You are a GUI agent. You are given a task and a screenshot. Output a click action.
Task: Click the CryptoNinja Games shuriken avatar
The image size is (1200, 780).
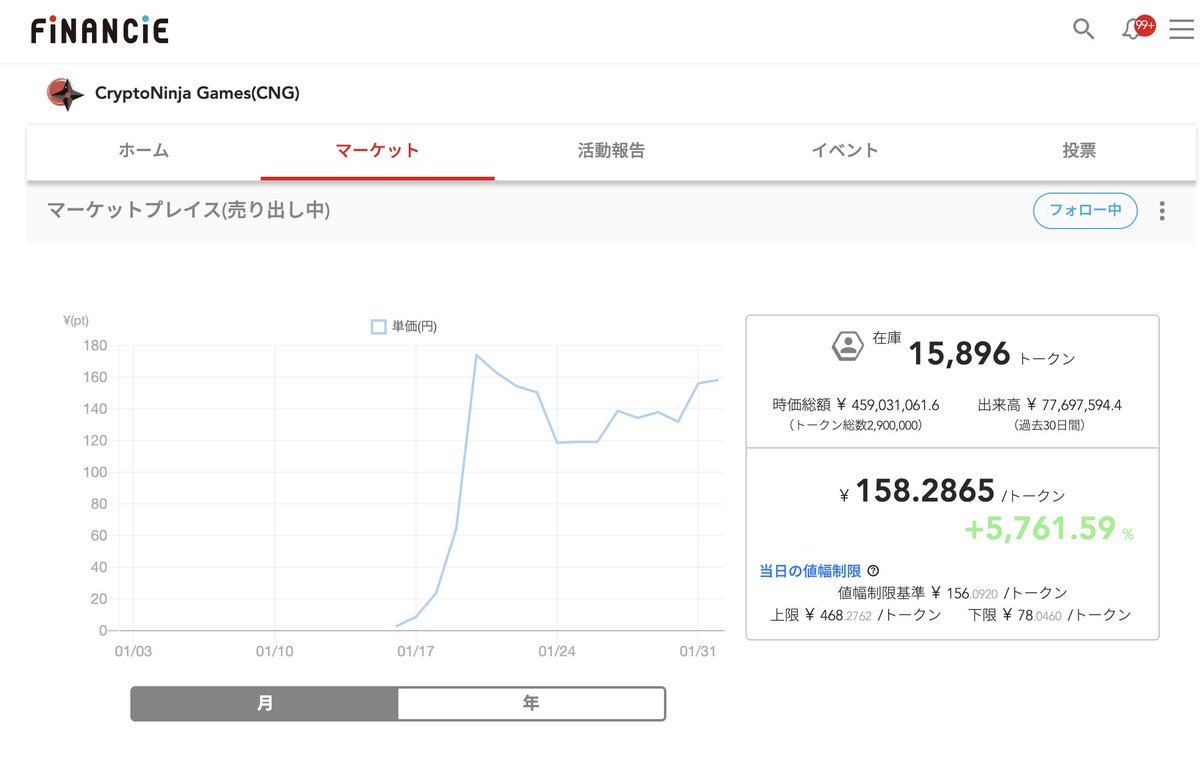pyautogui.click(x=65, y=94)
